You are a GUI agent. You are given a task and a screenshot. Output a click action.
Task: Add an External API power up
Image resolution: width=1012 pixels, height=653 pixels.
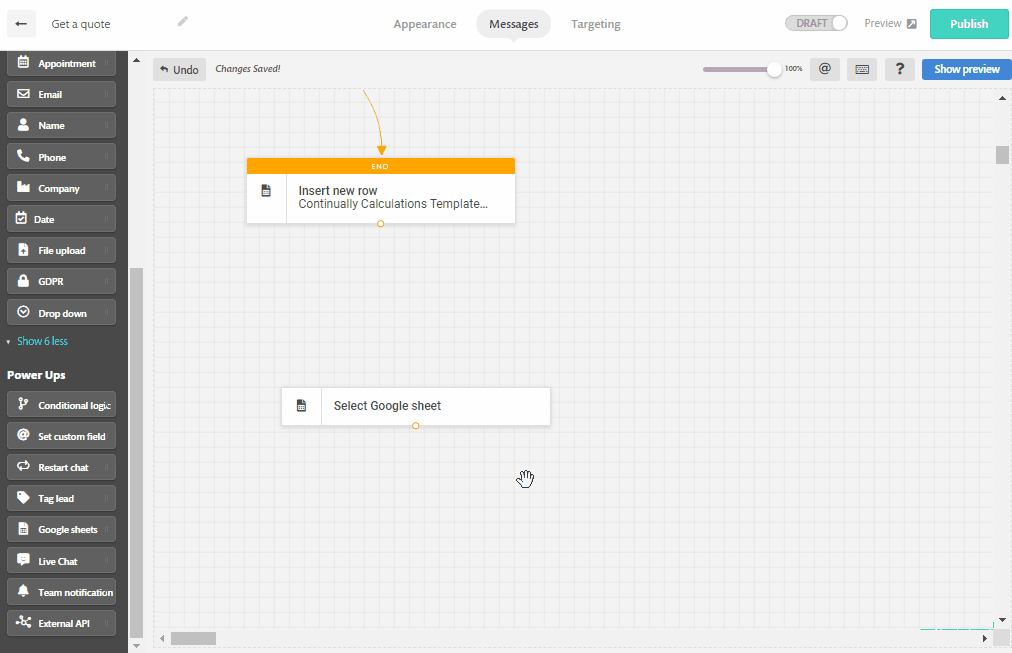61,623
